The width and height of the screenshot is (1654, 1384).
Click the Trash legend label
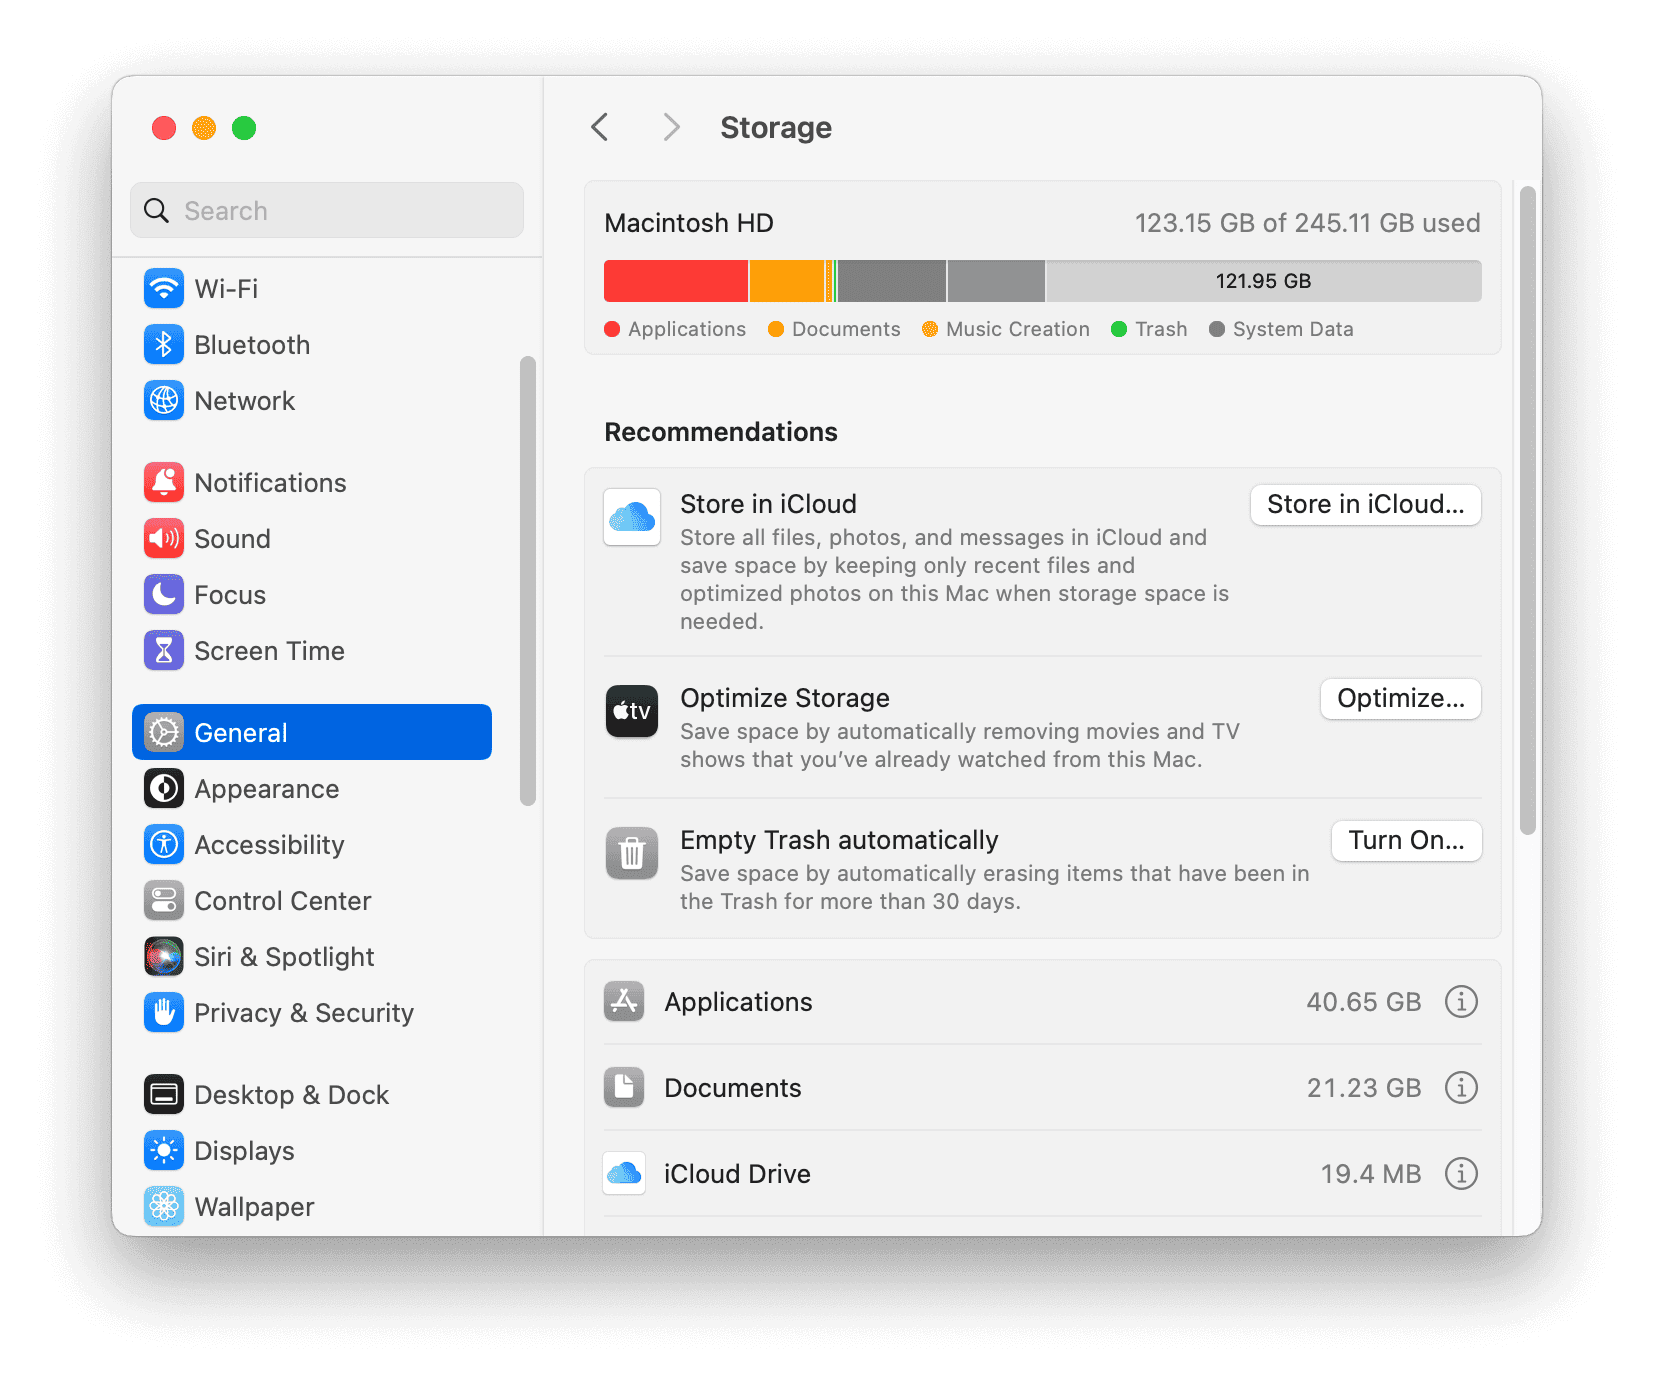pyautogui.click(x=1161, y=330)
